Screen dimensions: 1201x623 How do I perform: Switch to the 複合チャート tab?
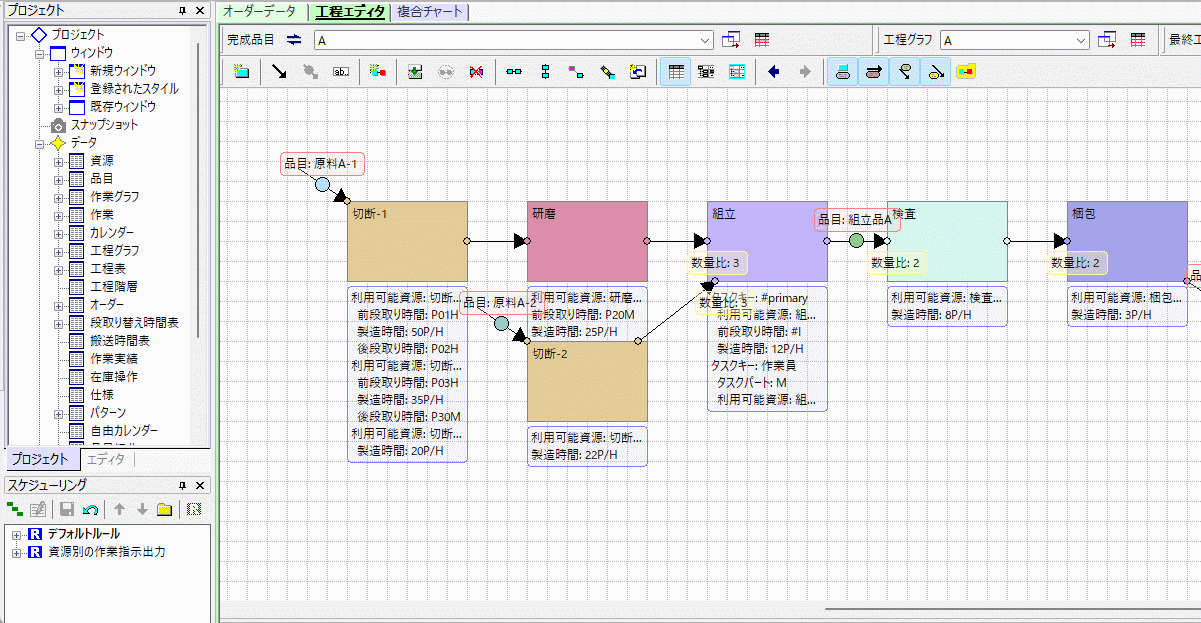coord(428,11)
